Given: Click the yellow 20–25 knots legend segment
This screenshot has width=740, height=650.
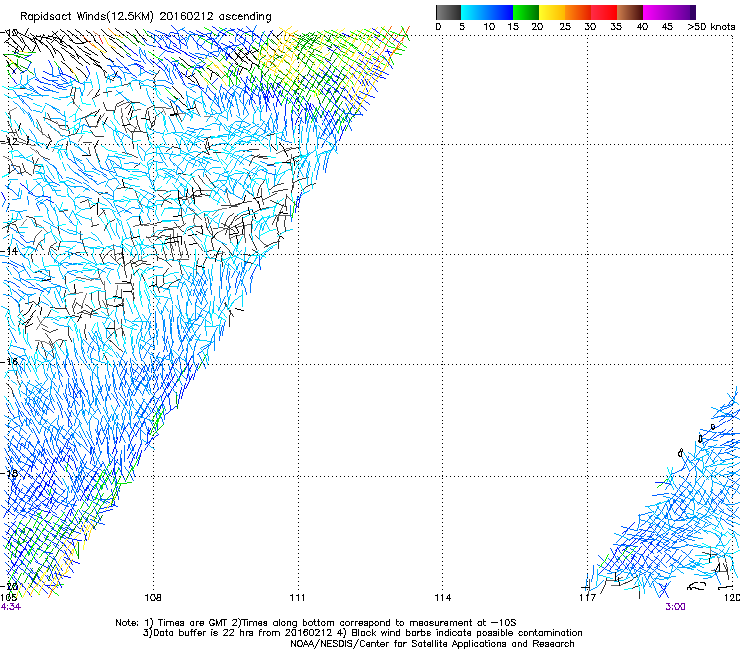Looking at the screenshot, I should pyautogui.click(x=552, y=12).
